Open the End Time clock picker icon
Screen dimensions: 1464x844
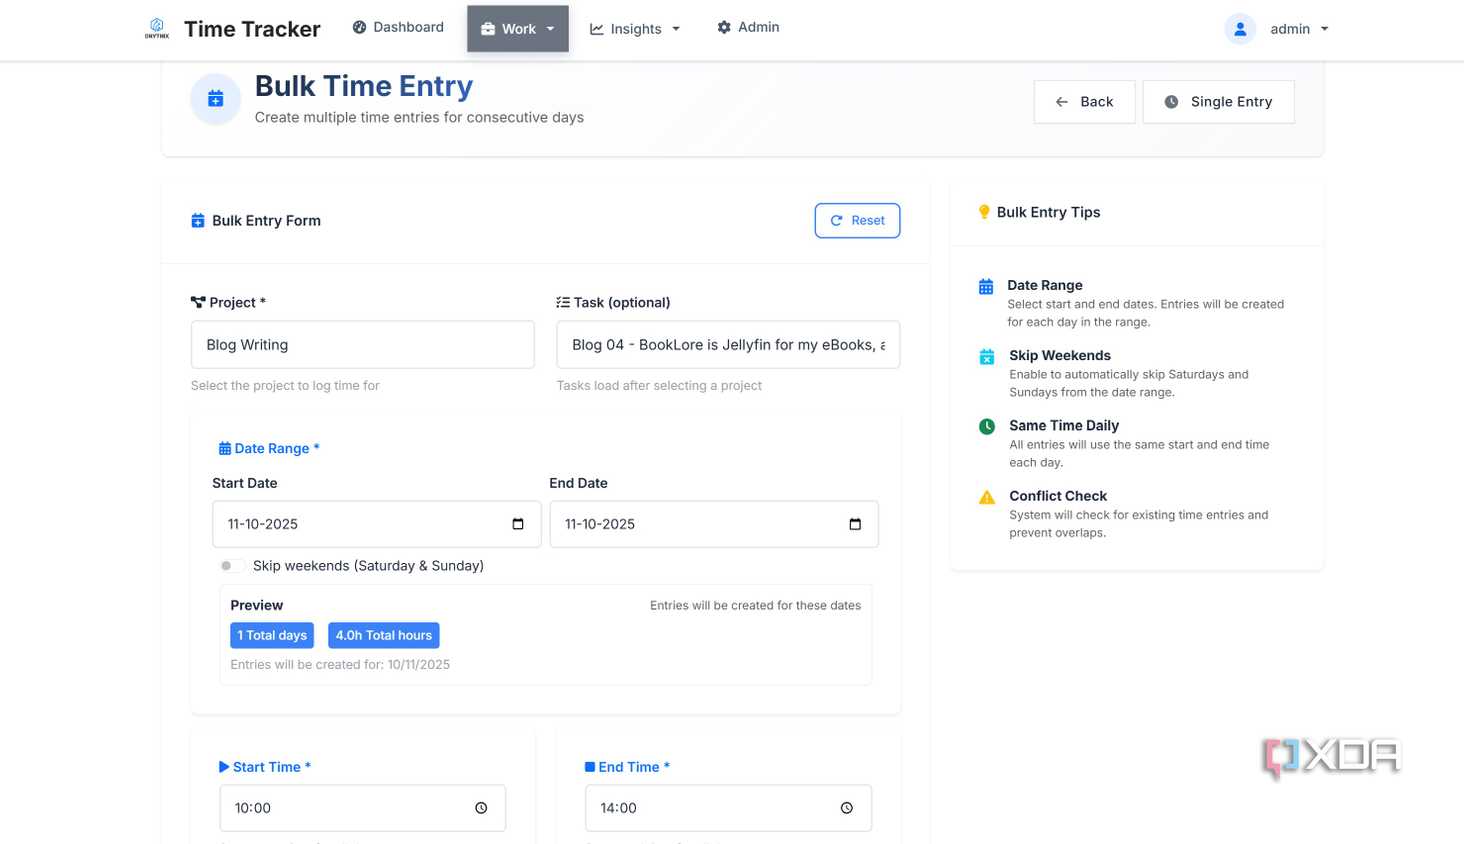pyautogui.click(x=847, y=808)
